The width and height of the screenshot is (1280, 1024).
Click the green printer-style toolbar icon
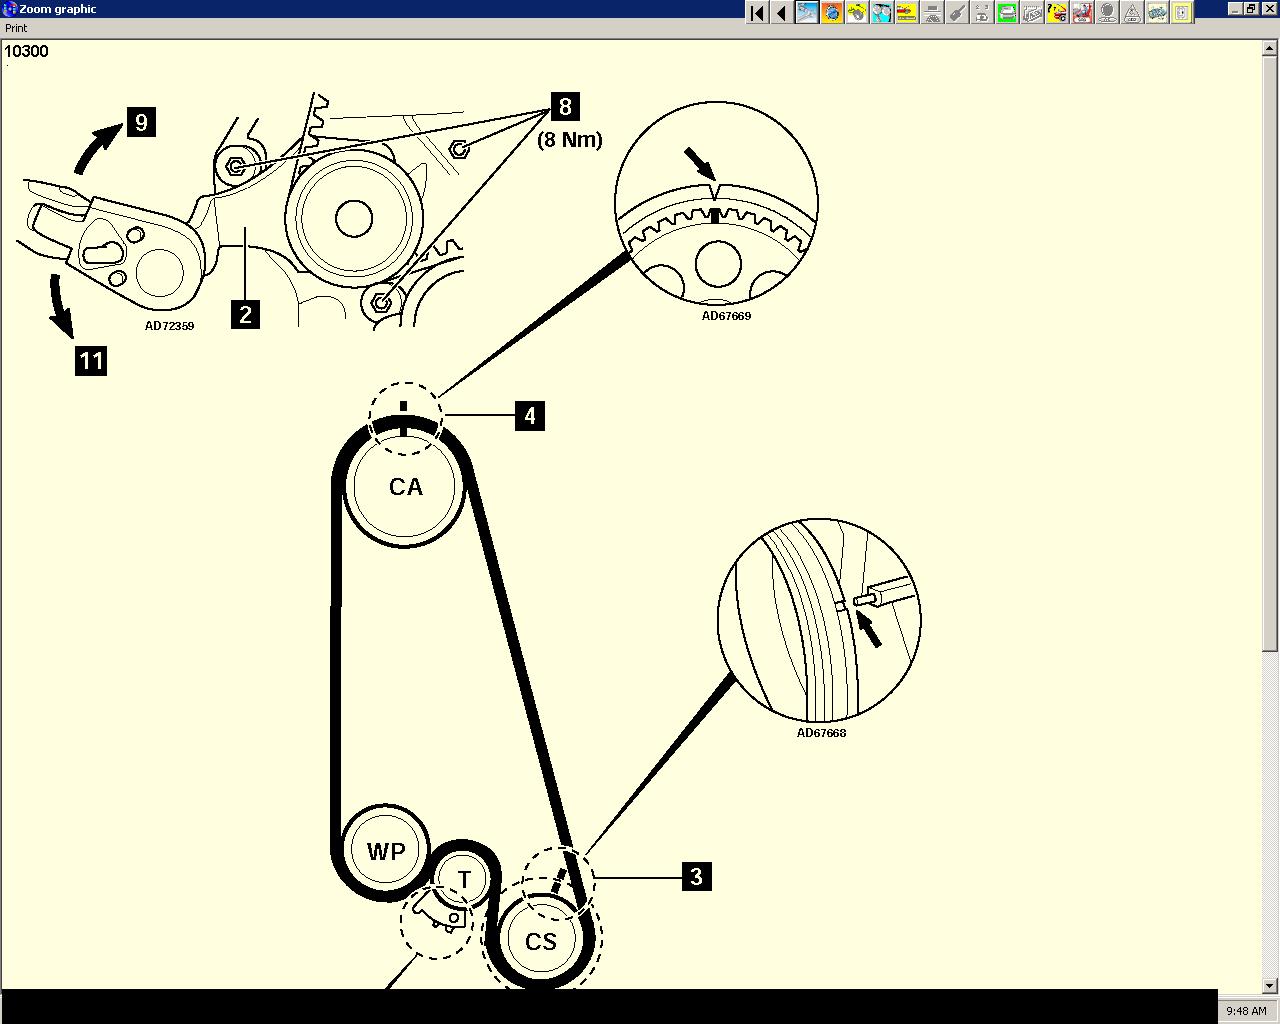[x=1007, y=12]
